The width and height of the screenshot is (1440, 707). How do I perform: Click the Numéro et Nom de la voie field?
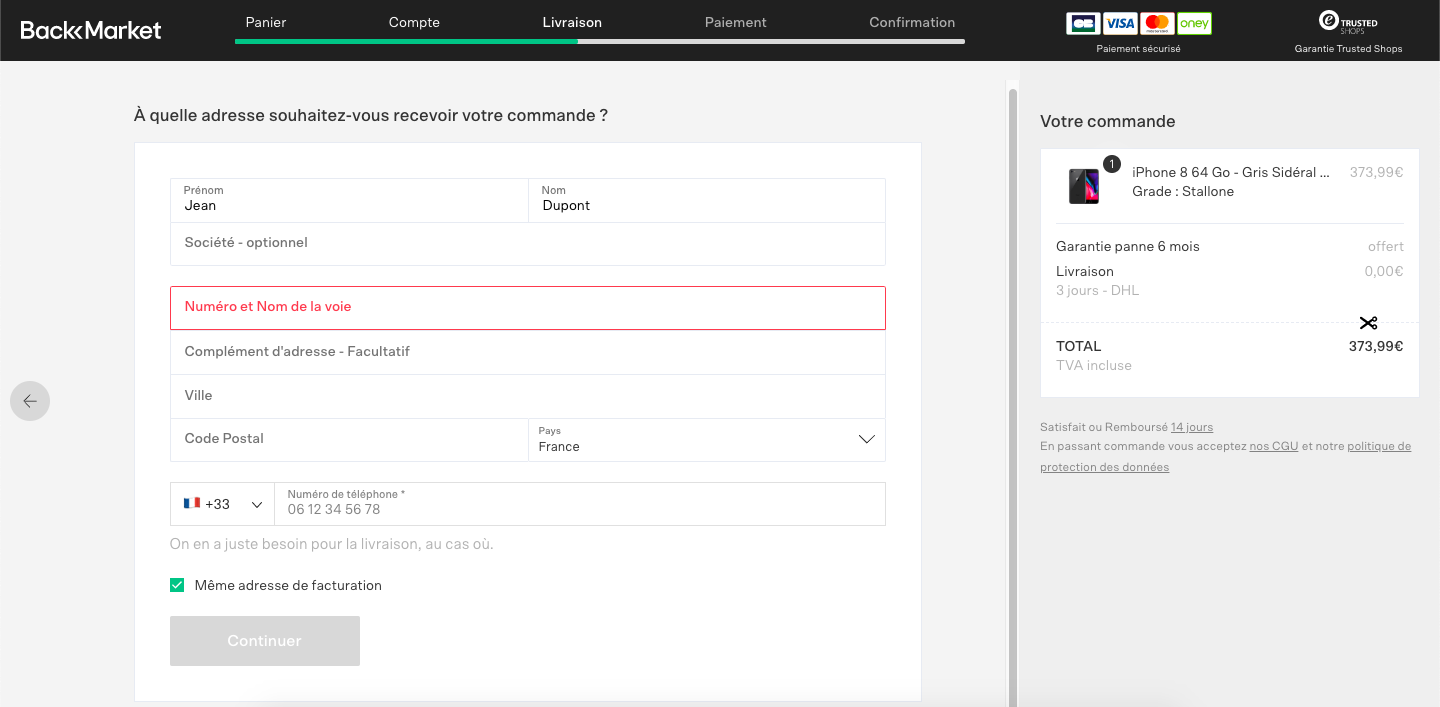tap(527, 308)
